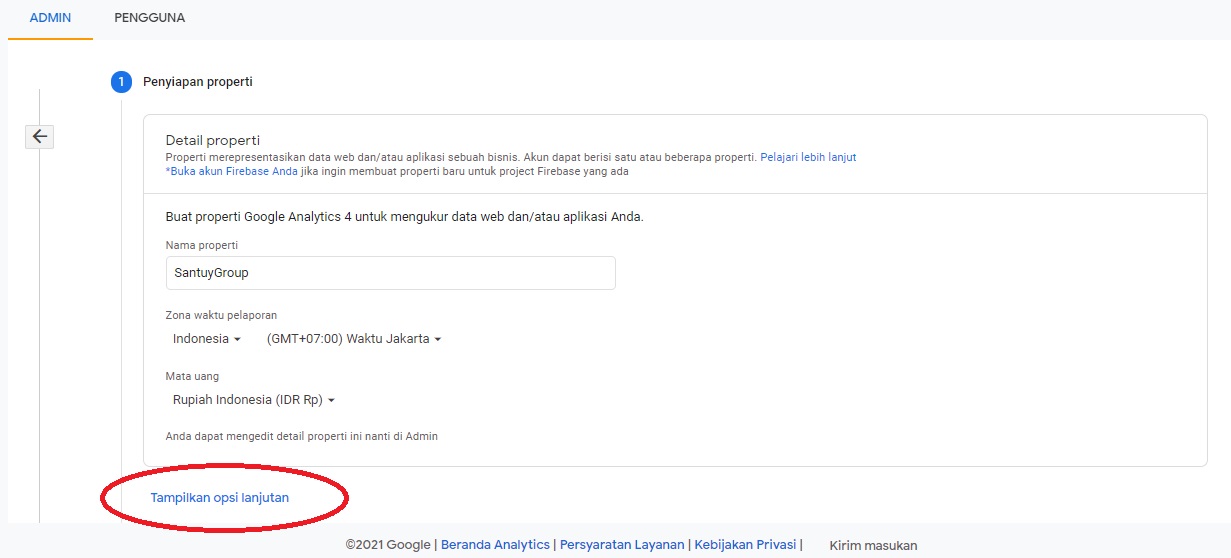The width and height of the screenshot is (1231, 558).
Task: Click the Penyiapan properti step heading
Action: pyautogui.click(x=198, y=82)
